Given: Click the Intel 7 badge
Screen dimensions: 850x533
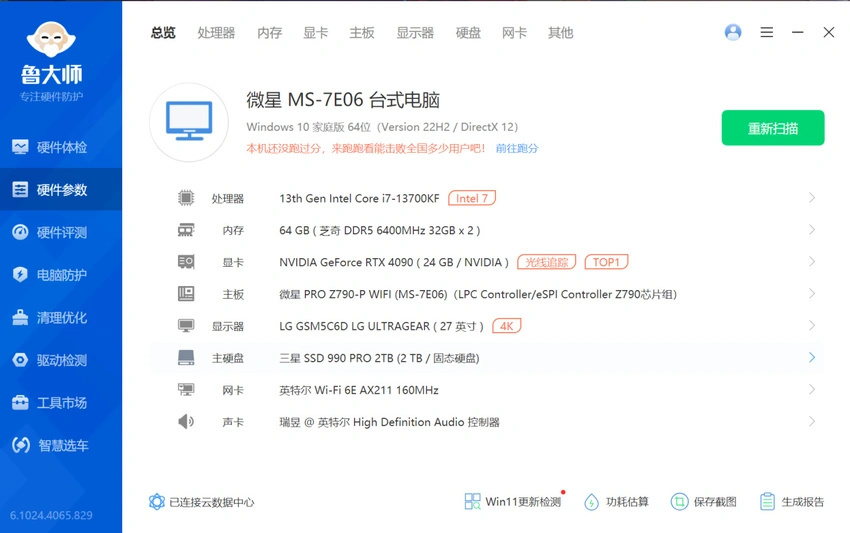Looking at the screenshot, I should [472, 198].
